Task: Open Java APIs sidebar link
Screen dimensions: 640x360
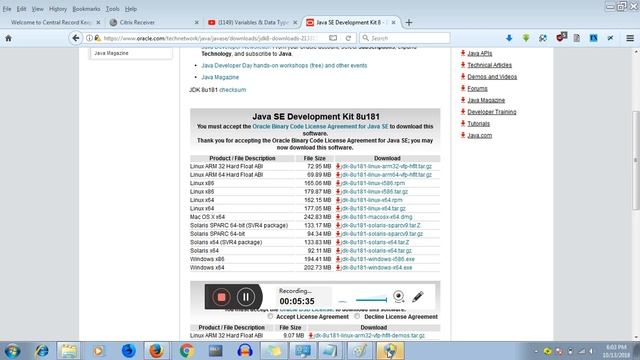Action: click(480, 53)
